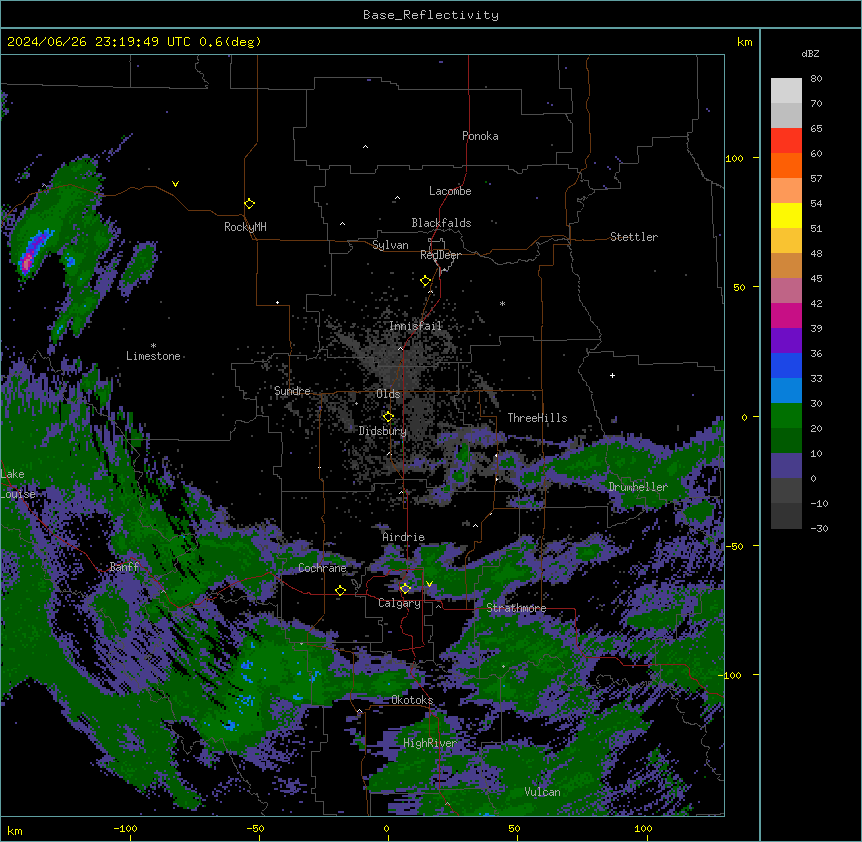
Task: Select the RockyMH label
Action: 245,227
